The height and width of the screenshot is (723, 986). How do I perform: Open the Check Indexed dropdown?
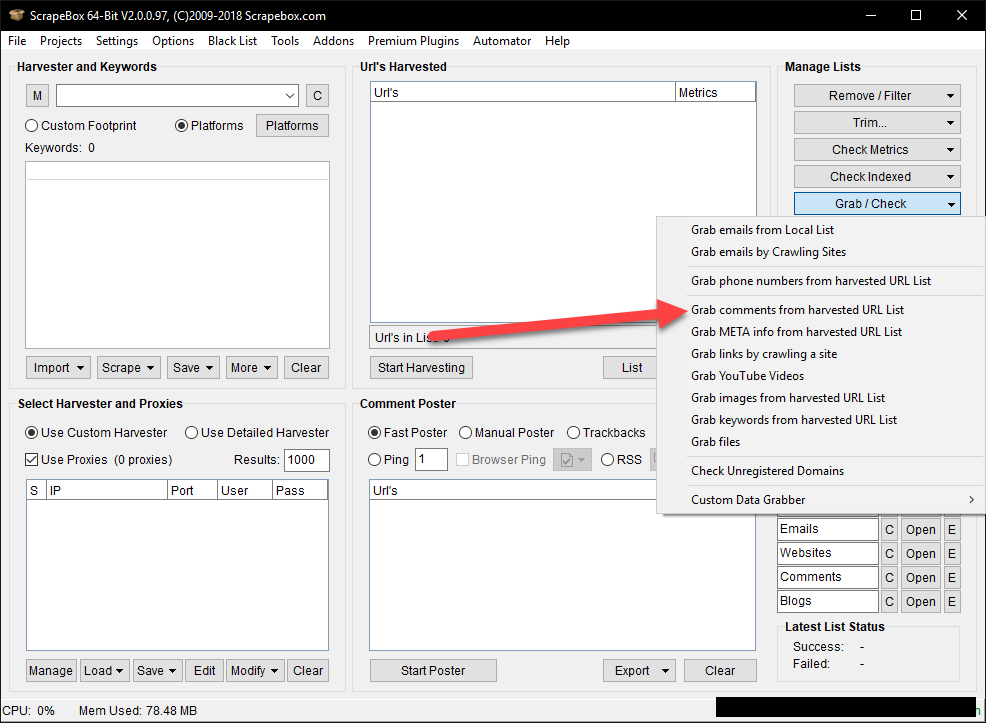[877, 177]
